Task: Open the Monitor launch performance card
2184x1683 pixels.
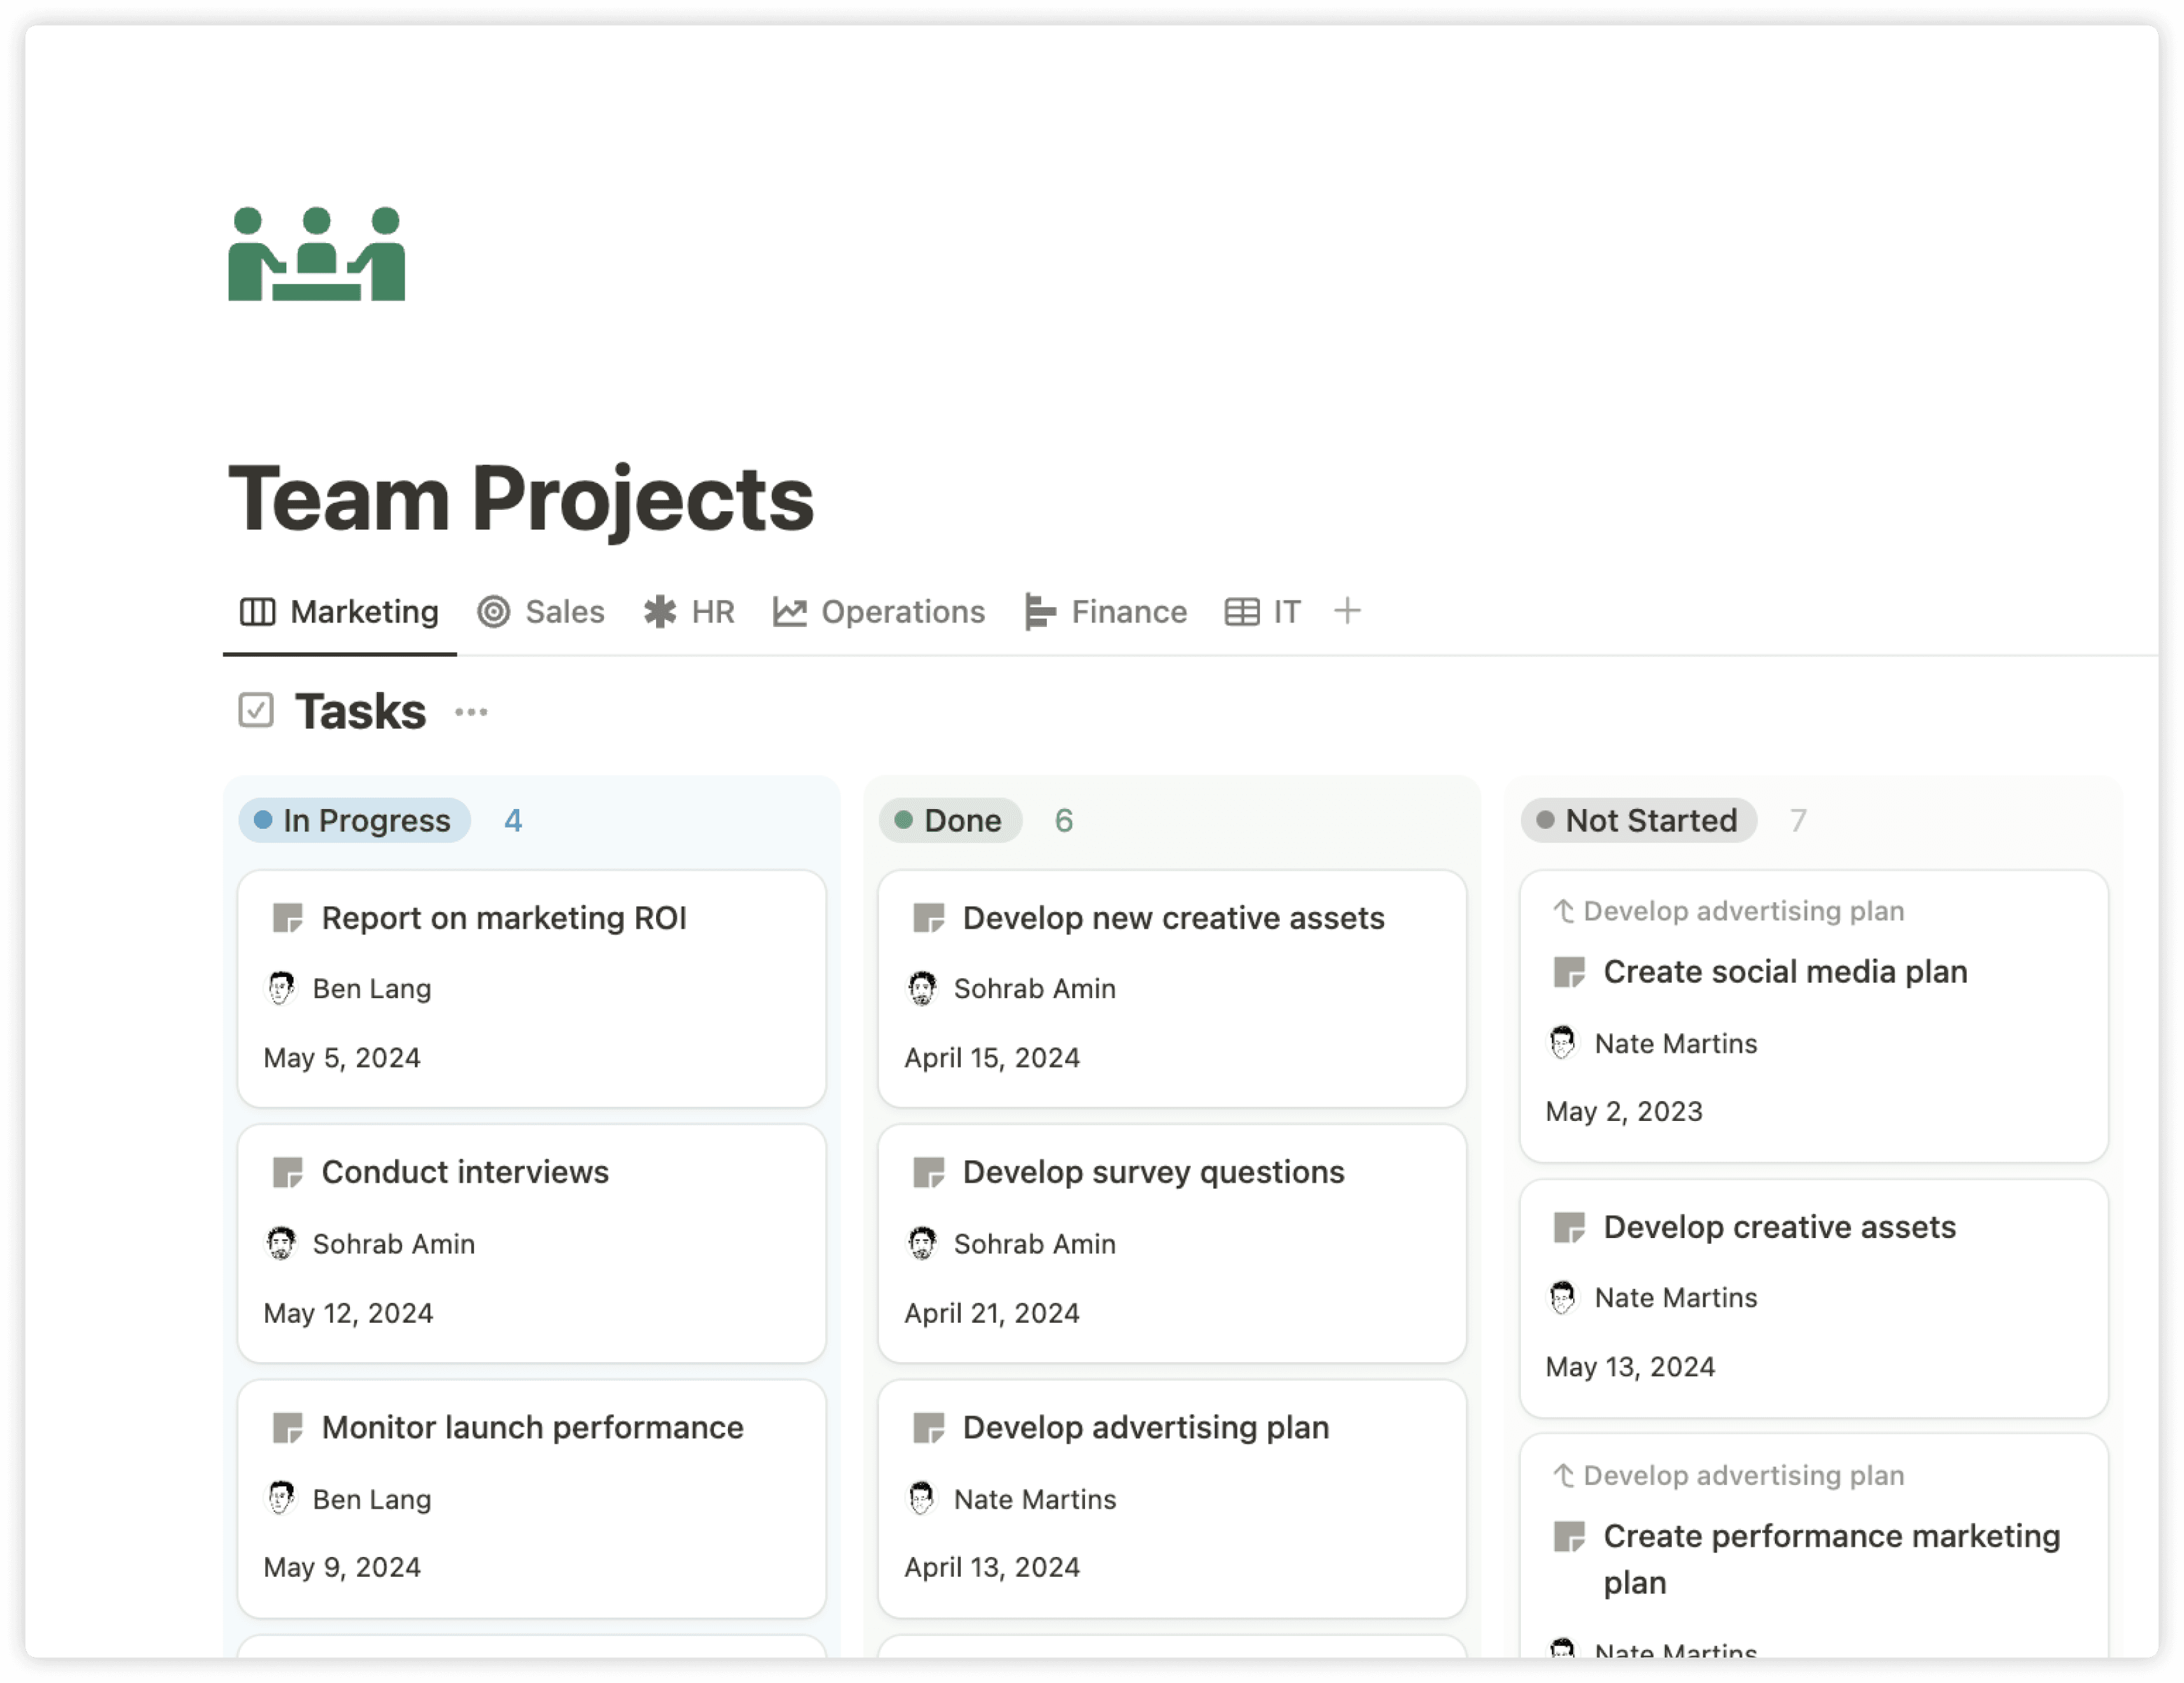Action: coord(531,1427)
